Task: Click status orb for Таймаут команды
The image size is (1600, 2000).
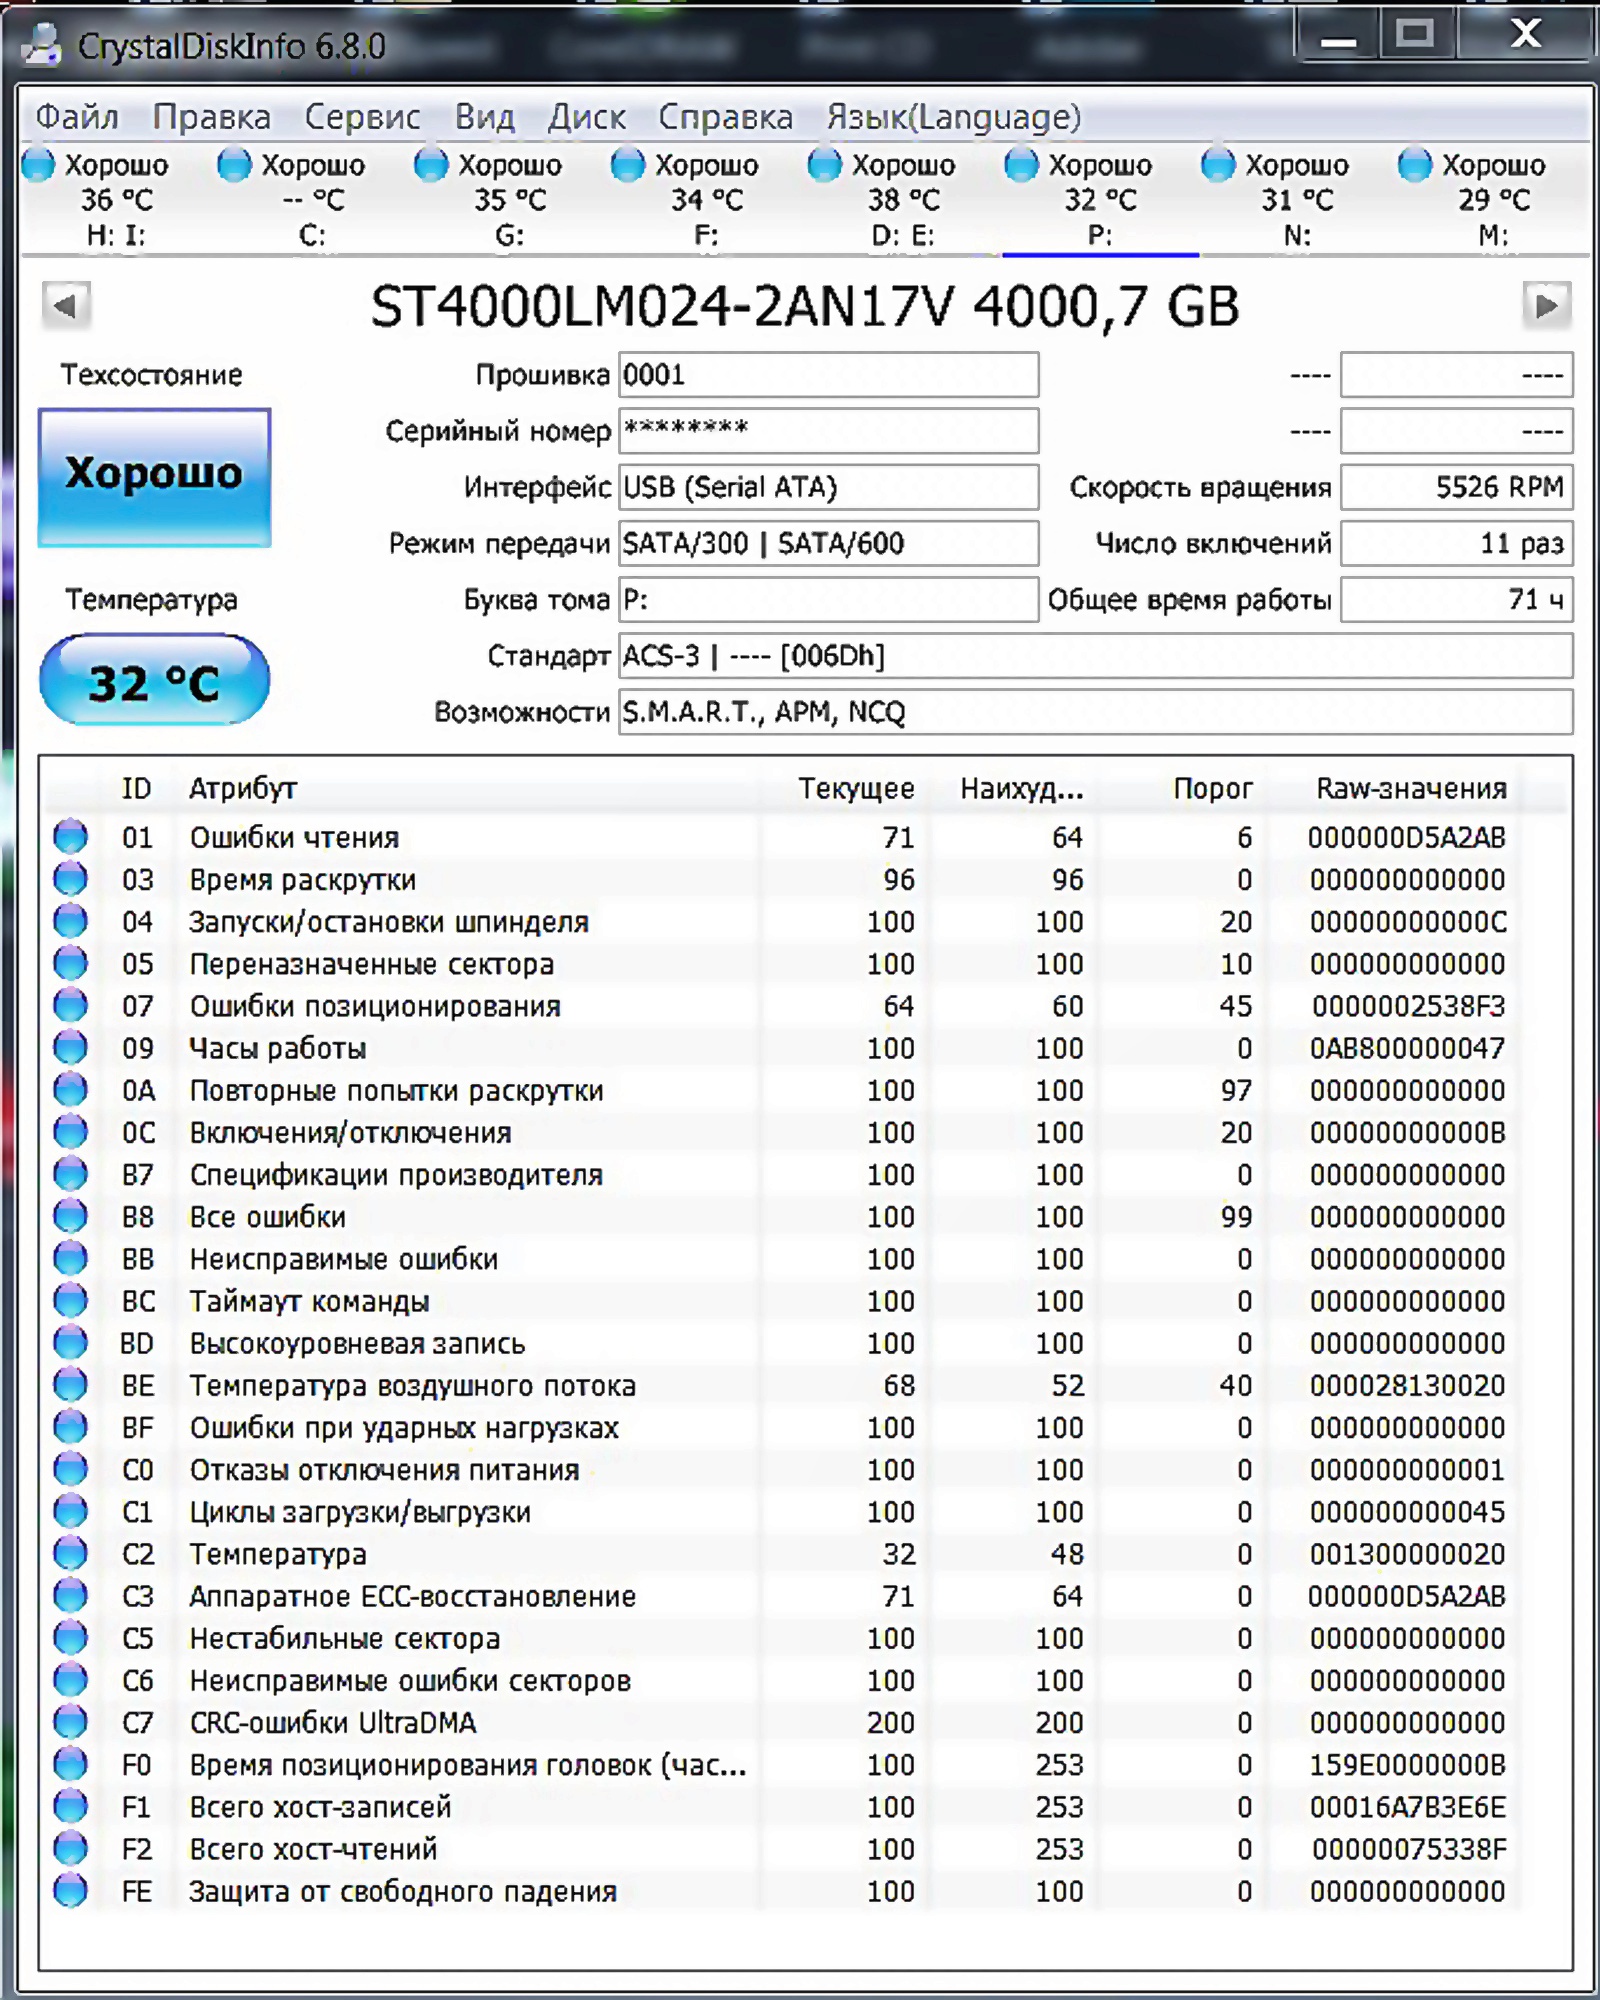Action: (x=70, y=1300)
